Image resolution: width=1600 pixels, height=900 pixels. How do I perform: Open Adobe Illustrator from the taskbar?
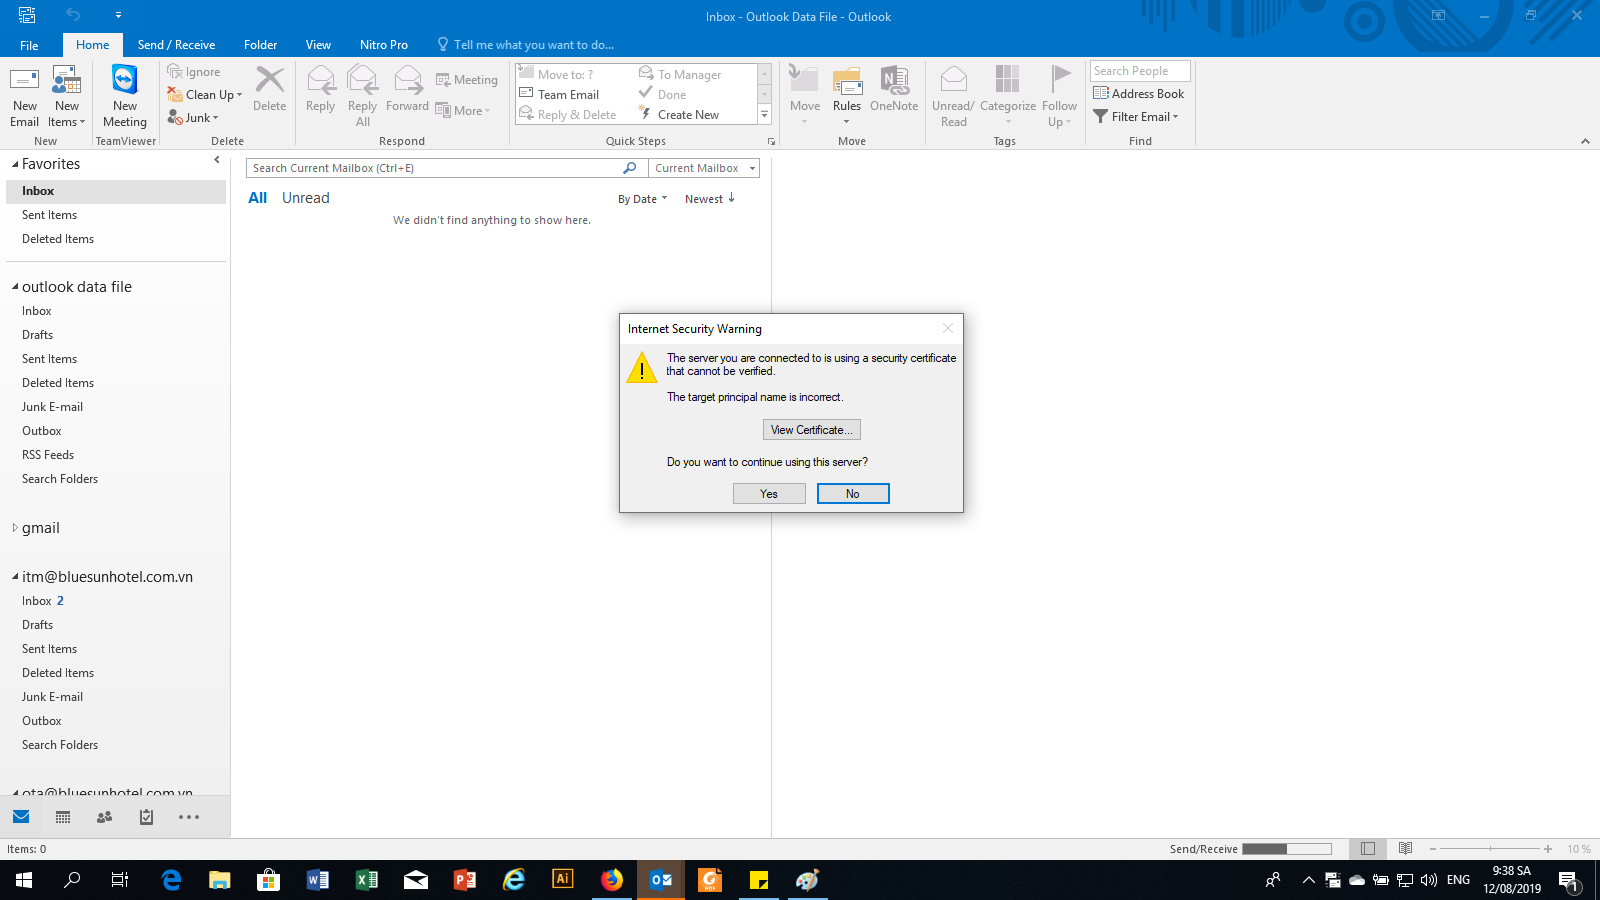tap(563, 880)
